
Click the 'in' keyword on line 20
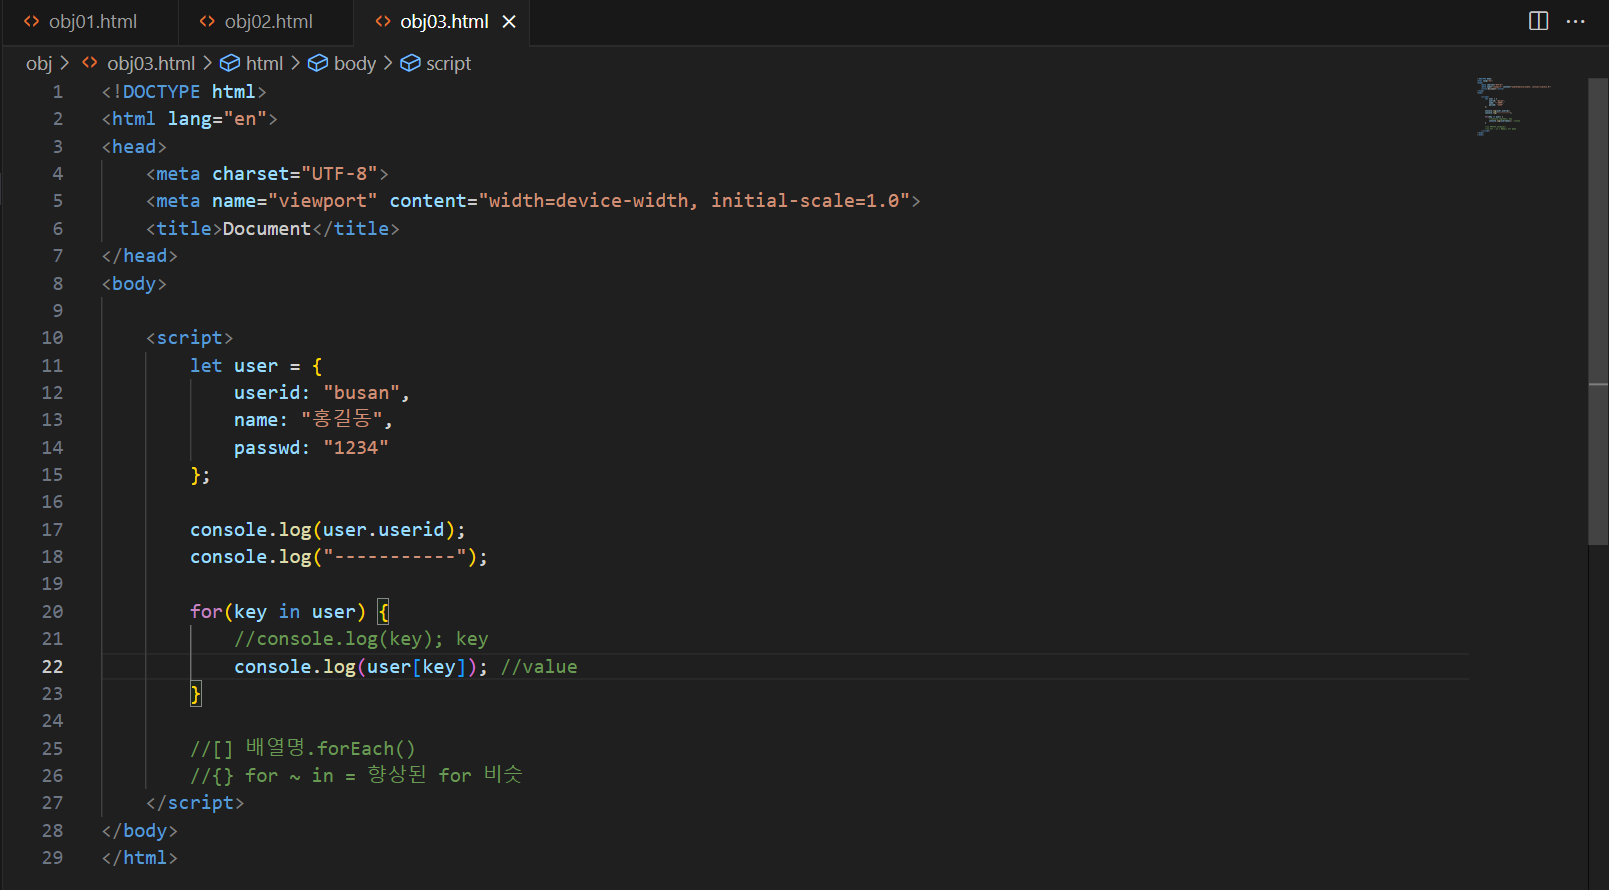(289, 612)
